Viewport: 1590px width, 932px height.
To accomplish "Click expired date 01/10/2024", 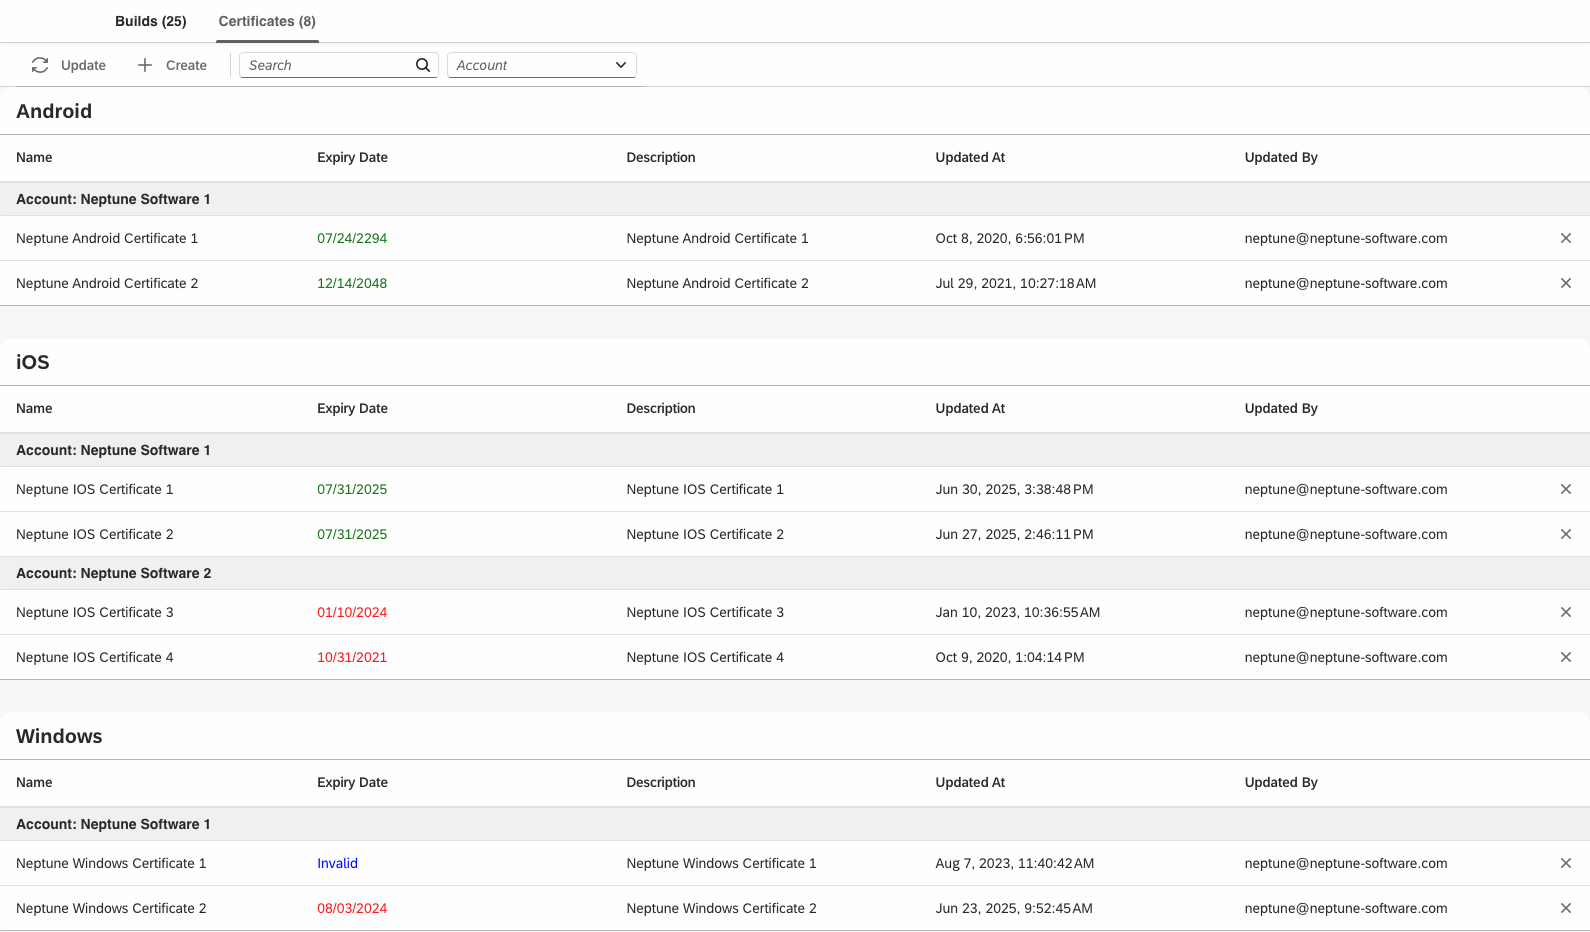I will click(352, 612).
